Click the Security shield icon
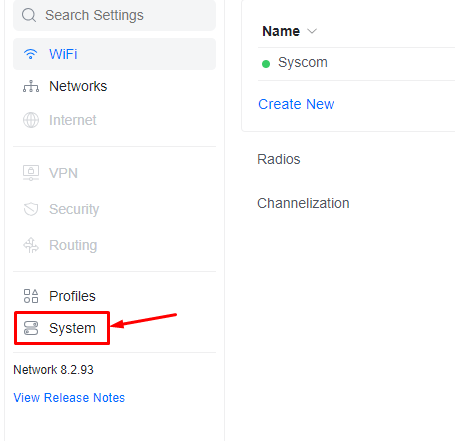The image size is (455, 441). pyautogui.click(x=31, y=209)
